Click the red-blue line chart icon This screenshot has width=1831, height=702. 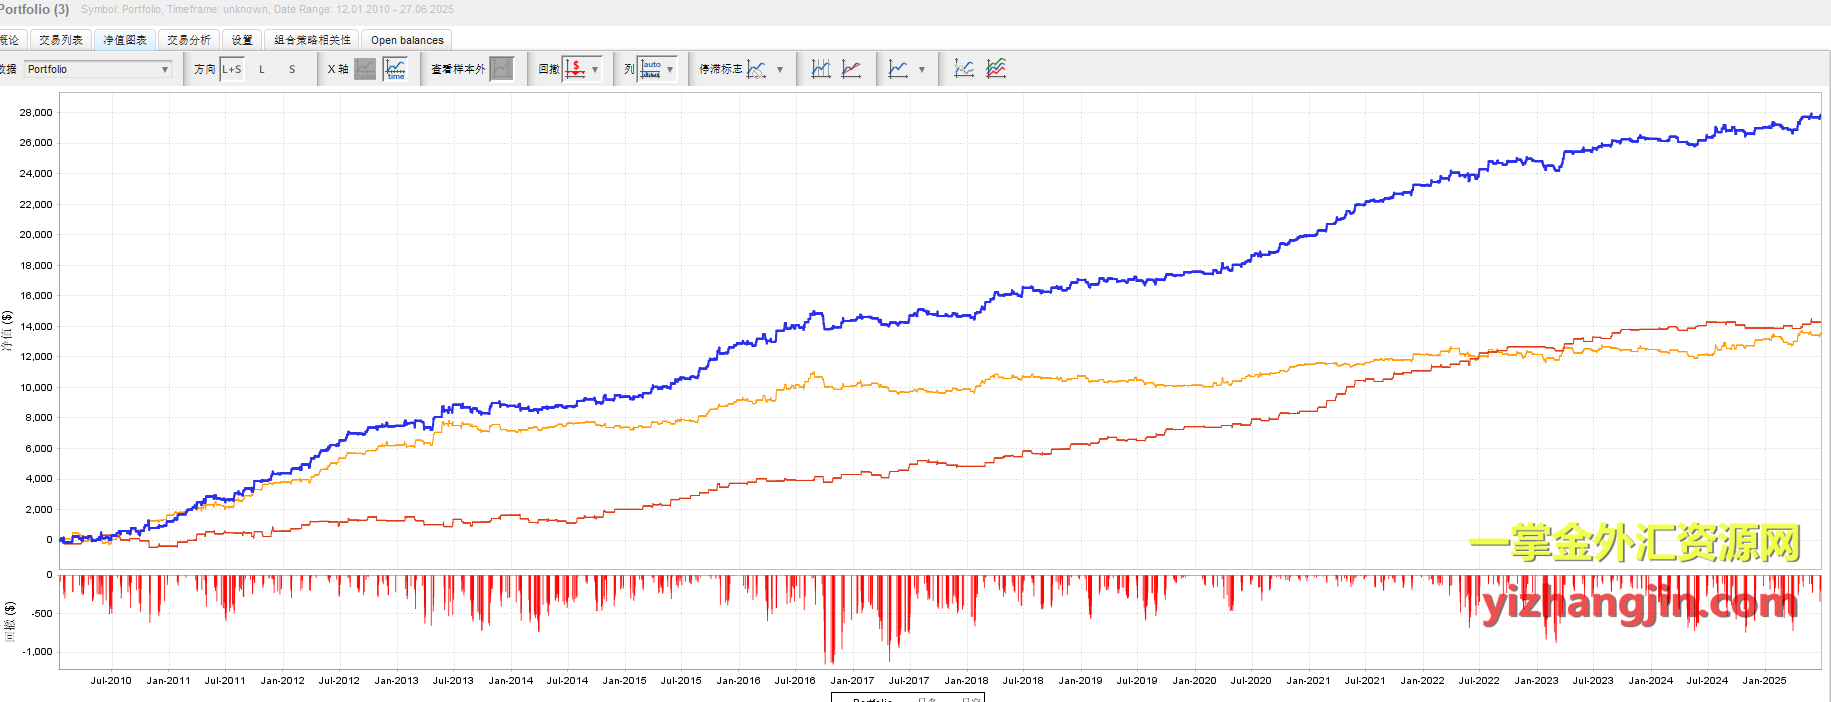[852, 69]
